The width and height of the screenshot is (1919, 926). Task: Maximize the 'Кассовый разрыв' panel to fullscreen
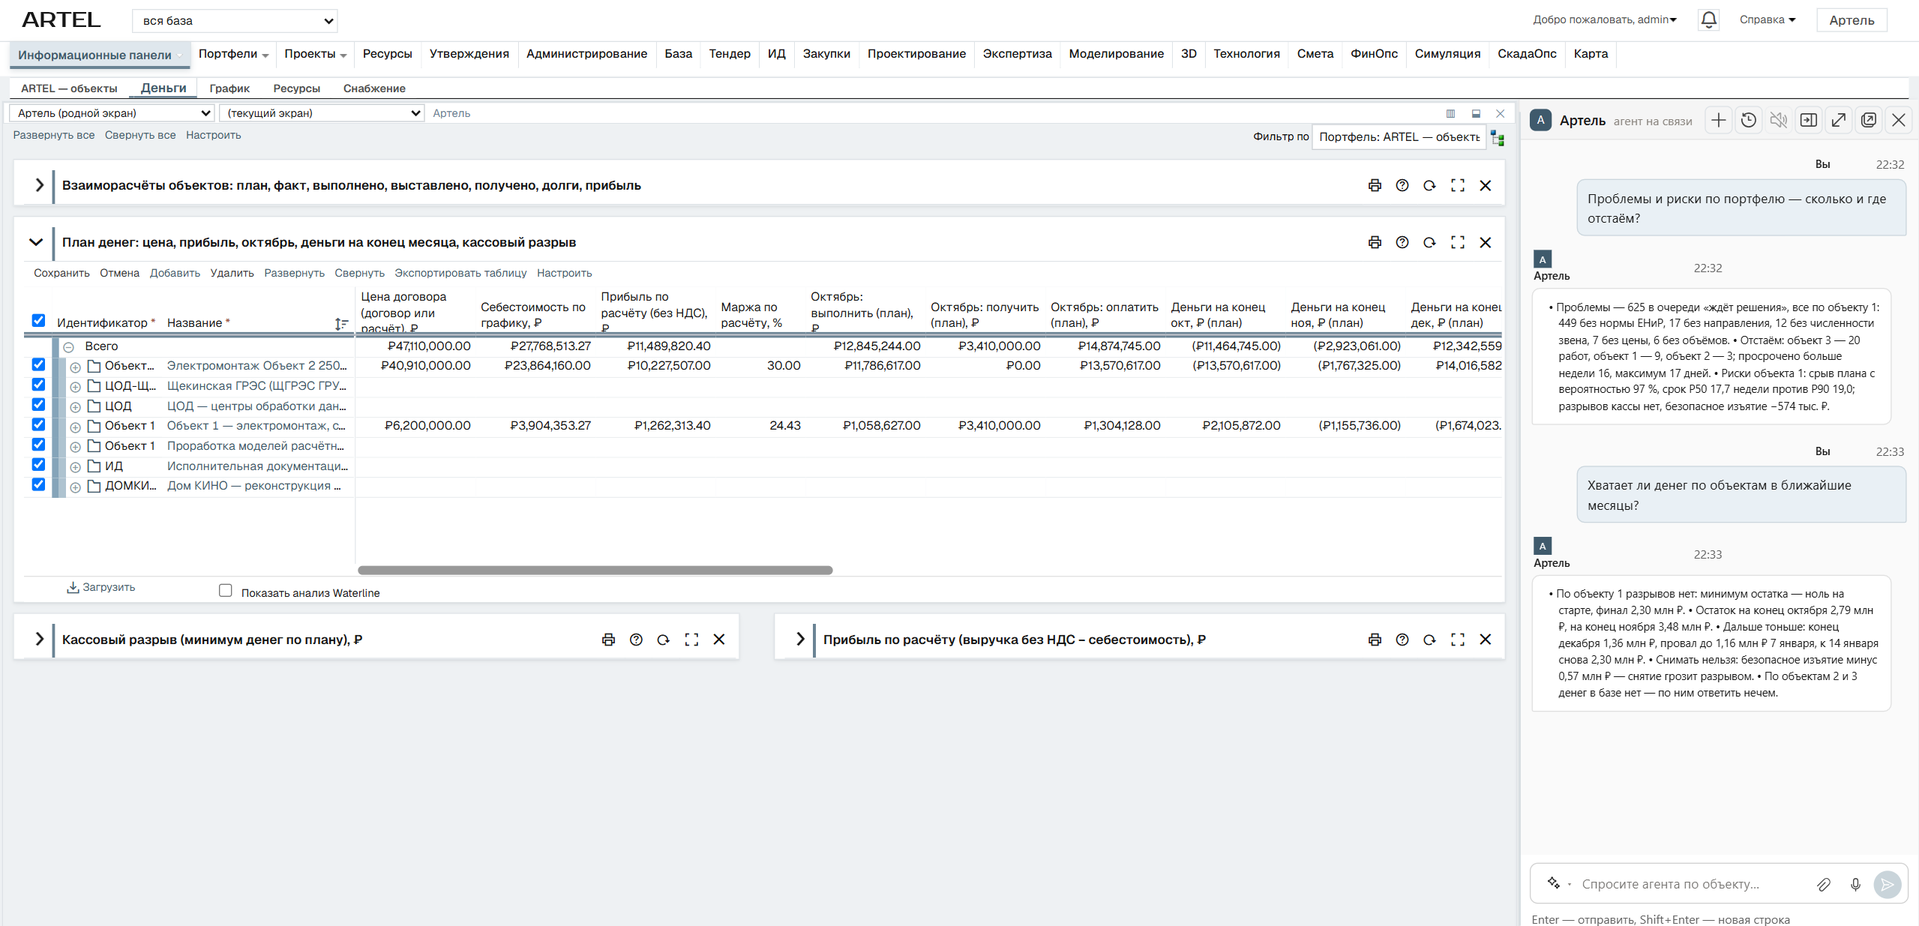tap(691, 640)
